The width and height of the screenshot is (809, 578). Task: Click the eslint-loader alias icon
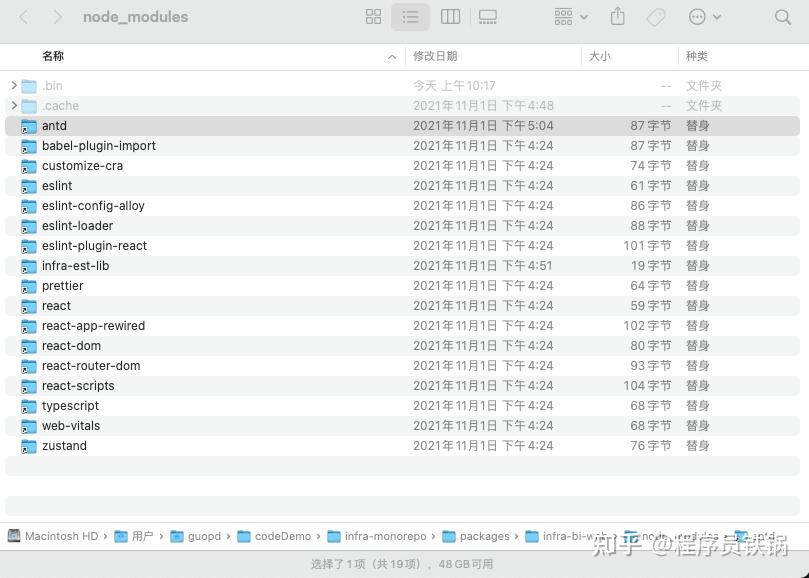click(29, 226)
